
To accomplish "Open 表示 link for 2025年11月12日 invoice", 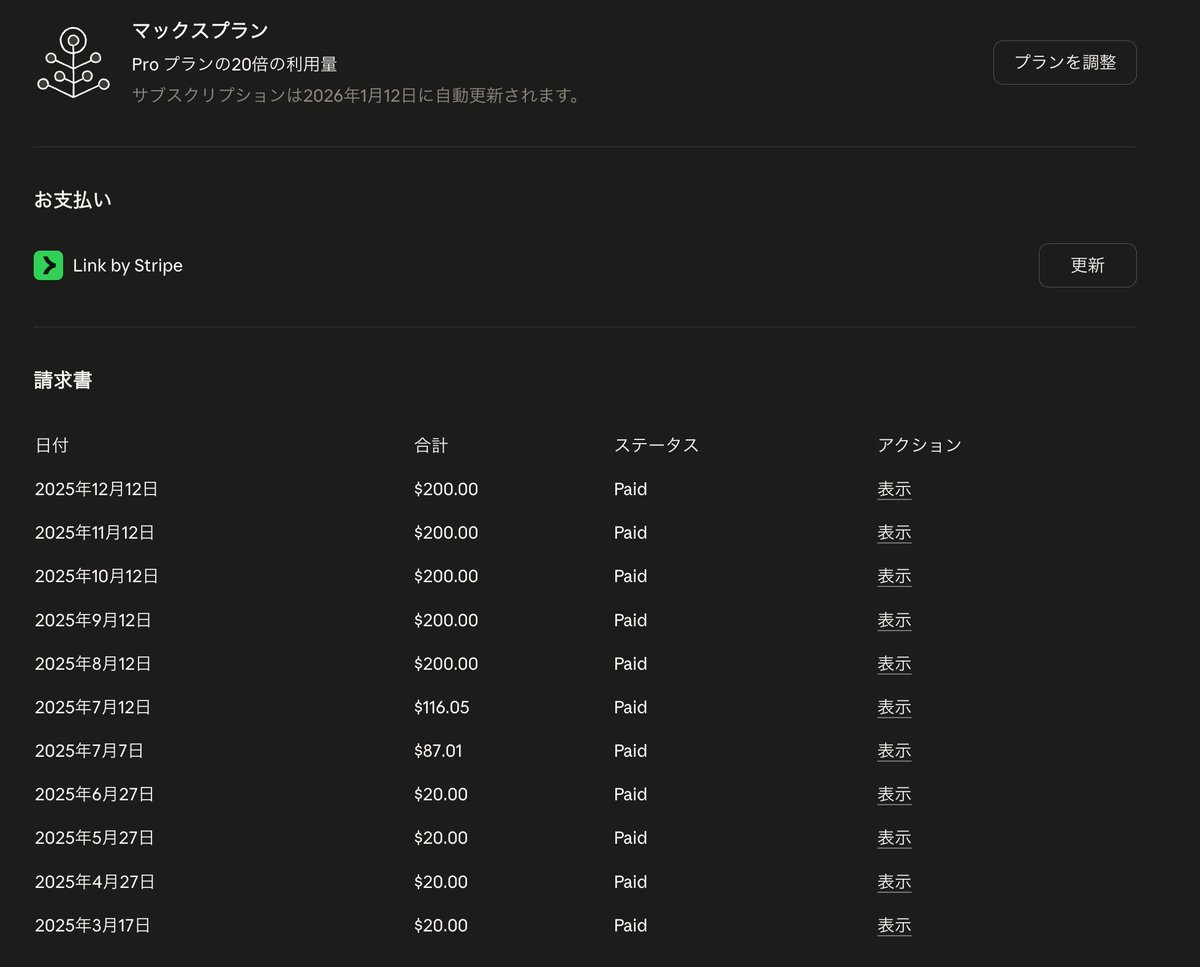I will coord(894,533).
